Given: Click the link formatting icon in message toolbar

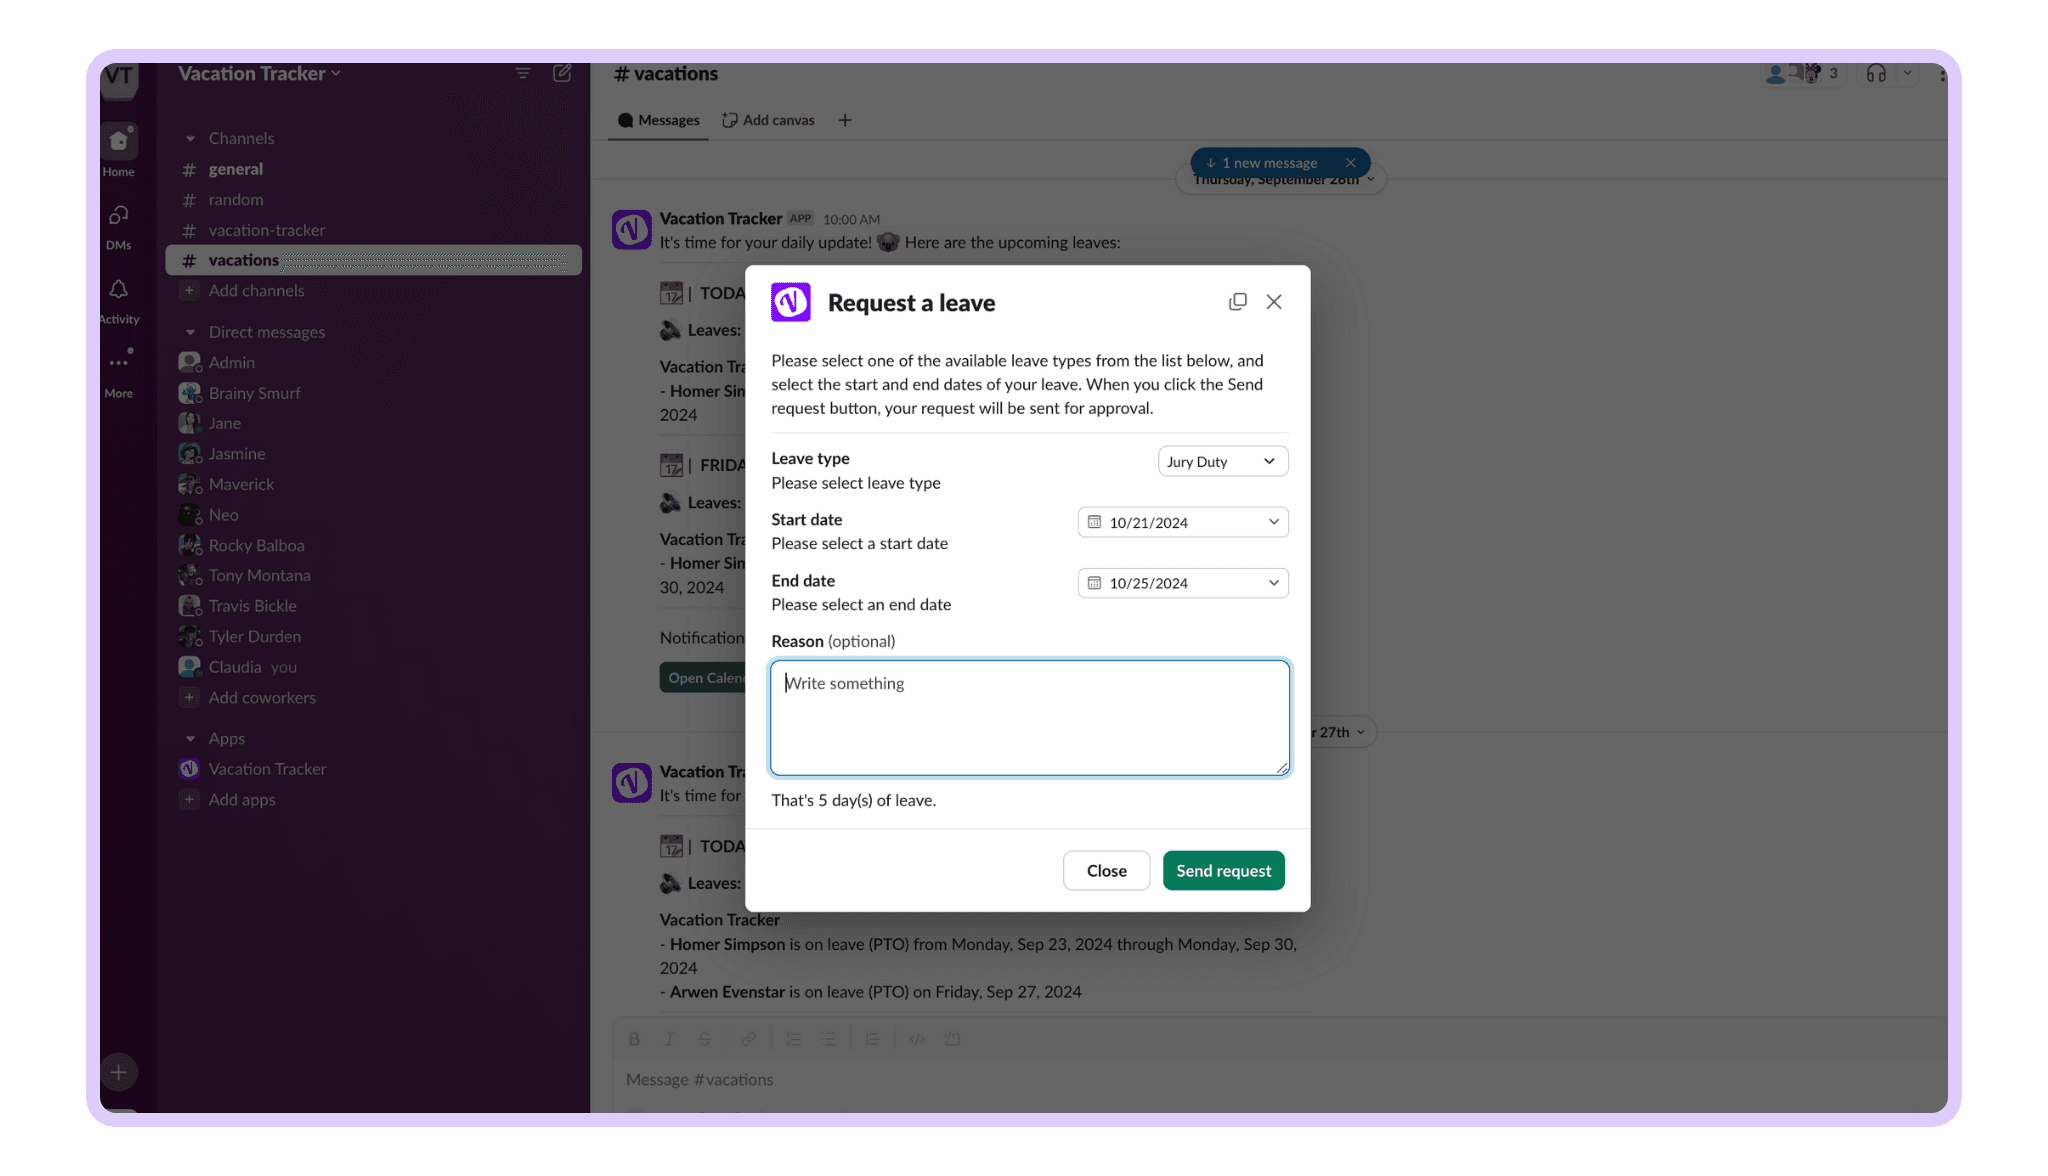Looking at the screenshot, I should (x=748, y=1038).
